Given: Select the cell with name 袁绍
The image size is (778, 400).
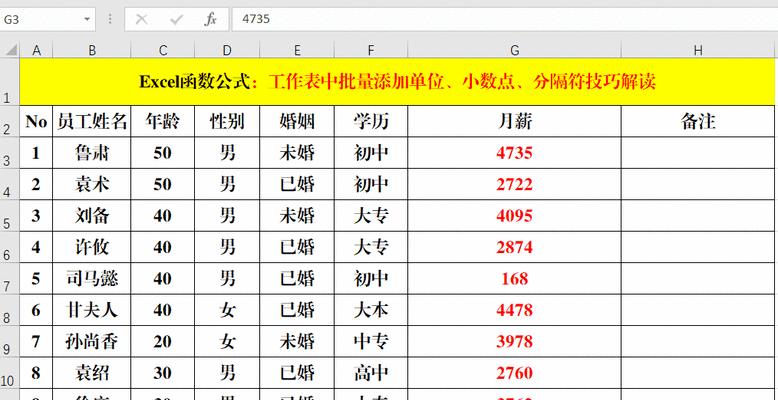Looking at the screenshot, I should click(x=92, y=373).
